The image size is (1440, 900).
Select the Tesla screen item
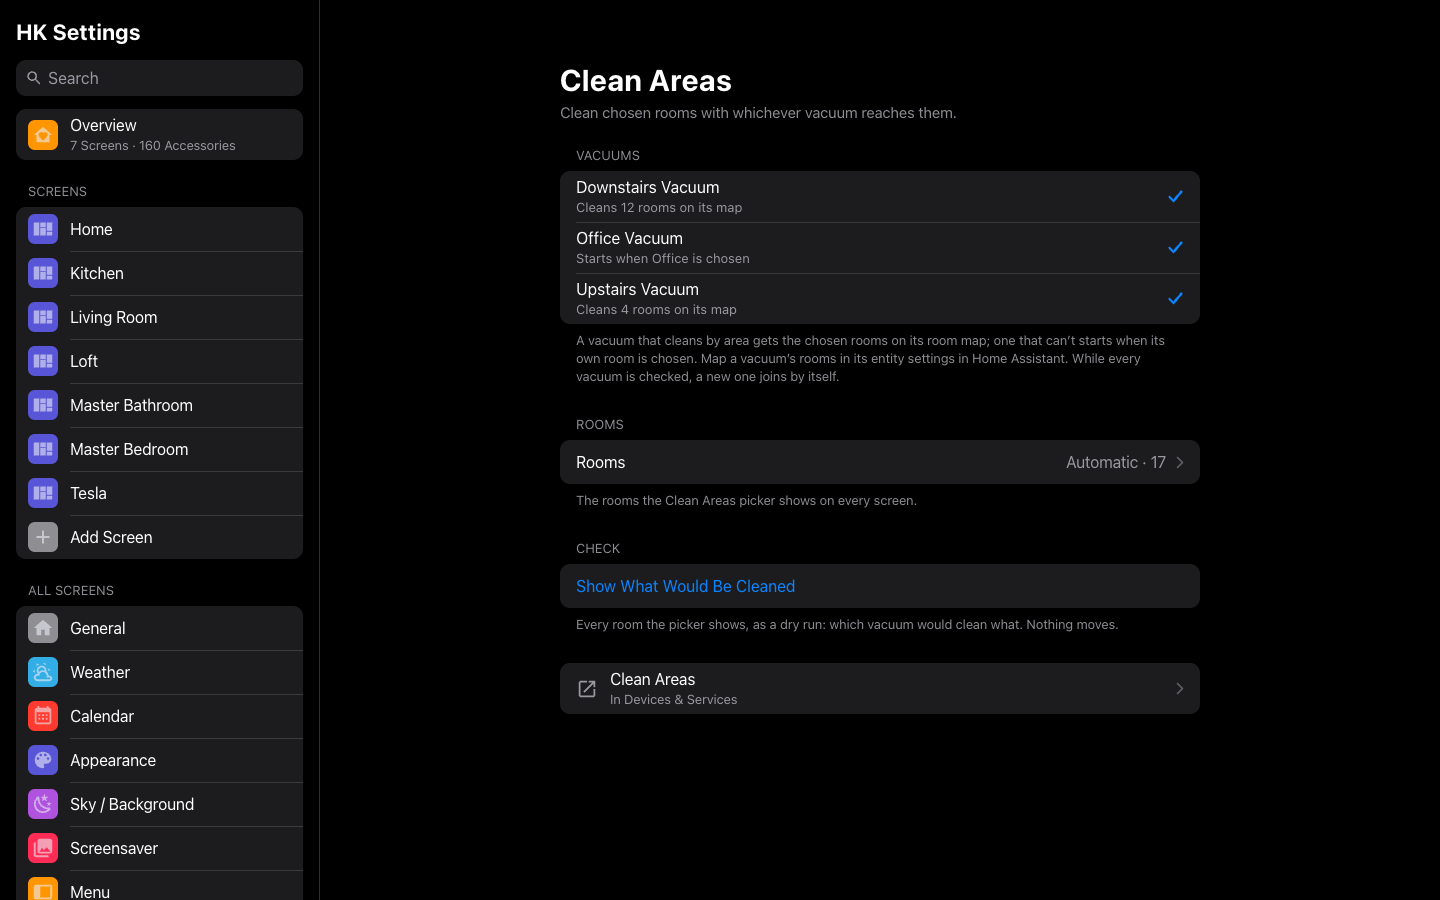tap(159, 493)
